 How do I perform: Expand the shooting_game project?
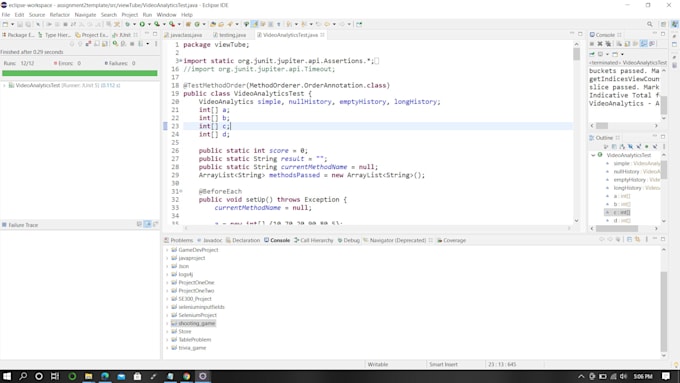point(167,323)
